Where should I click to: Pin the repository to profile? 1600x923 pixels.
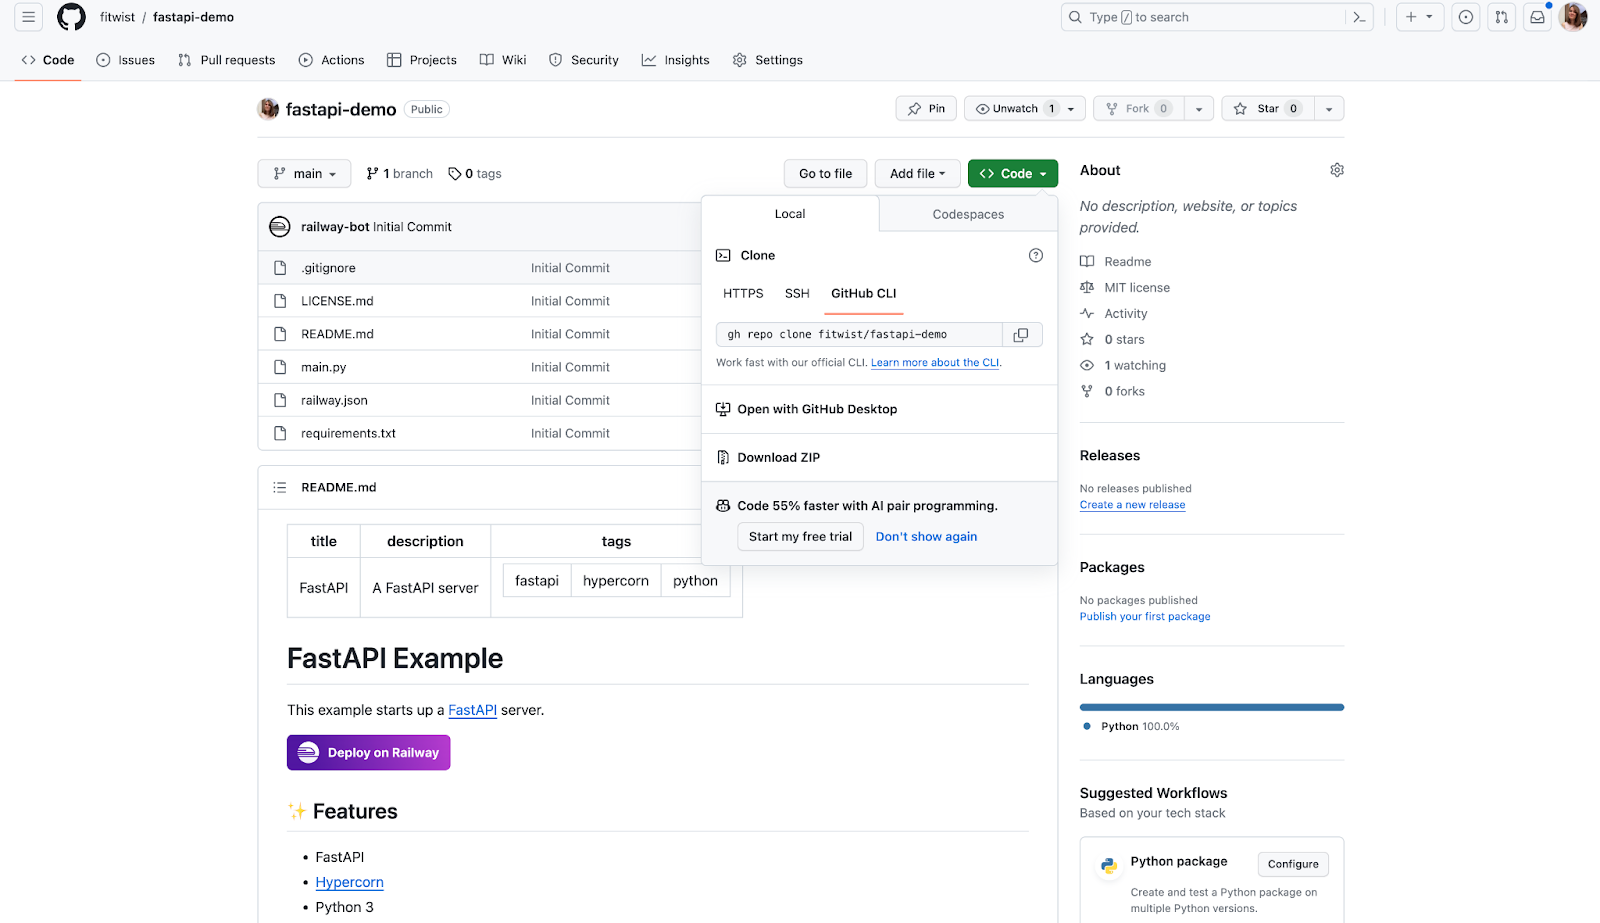click(926, 109)
